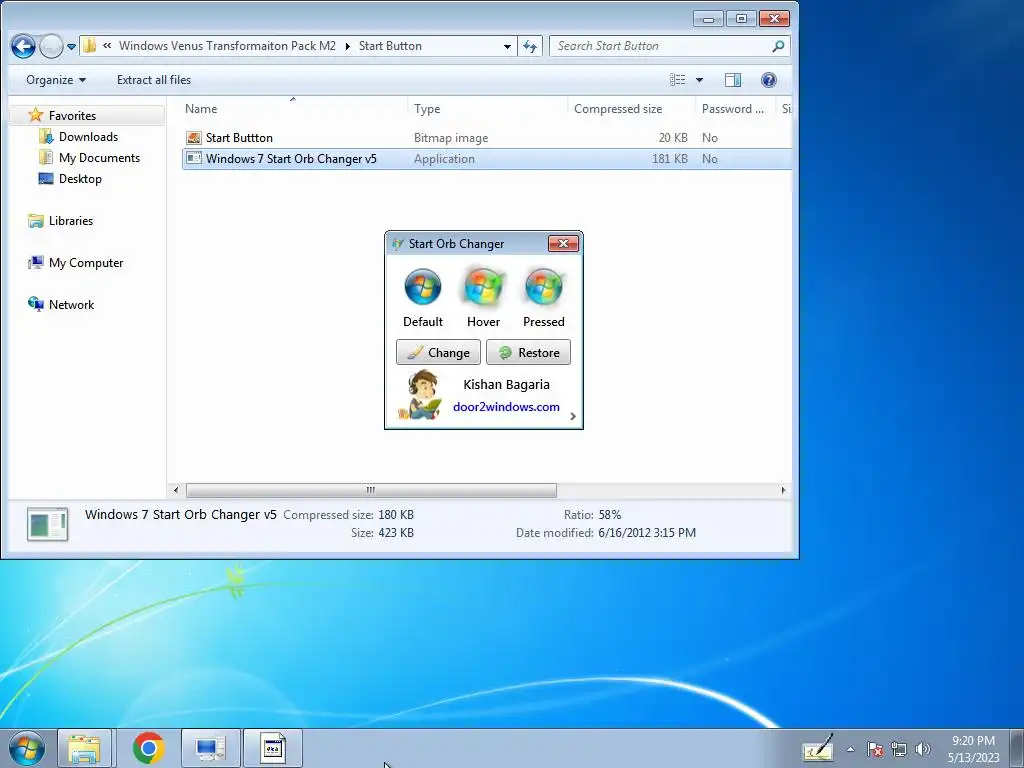Image resolution: width=1024 pixels, height=768 pixels.
Task: Close the Start Orb Changer dialog
Action: click(563, 244)
